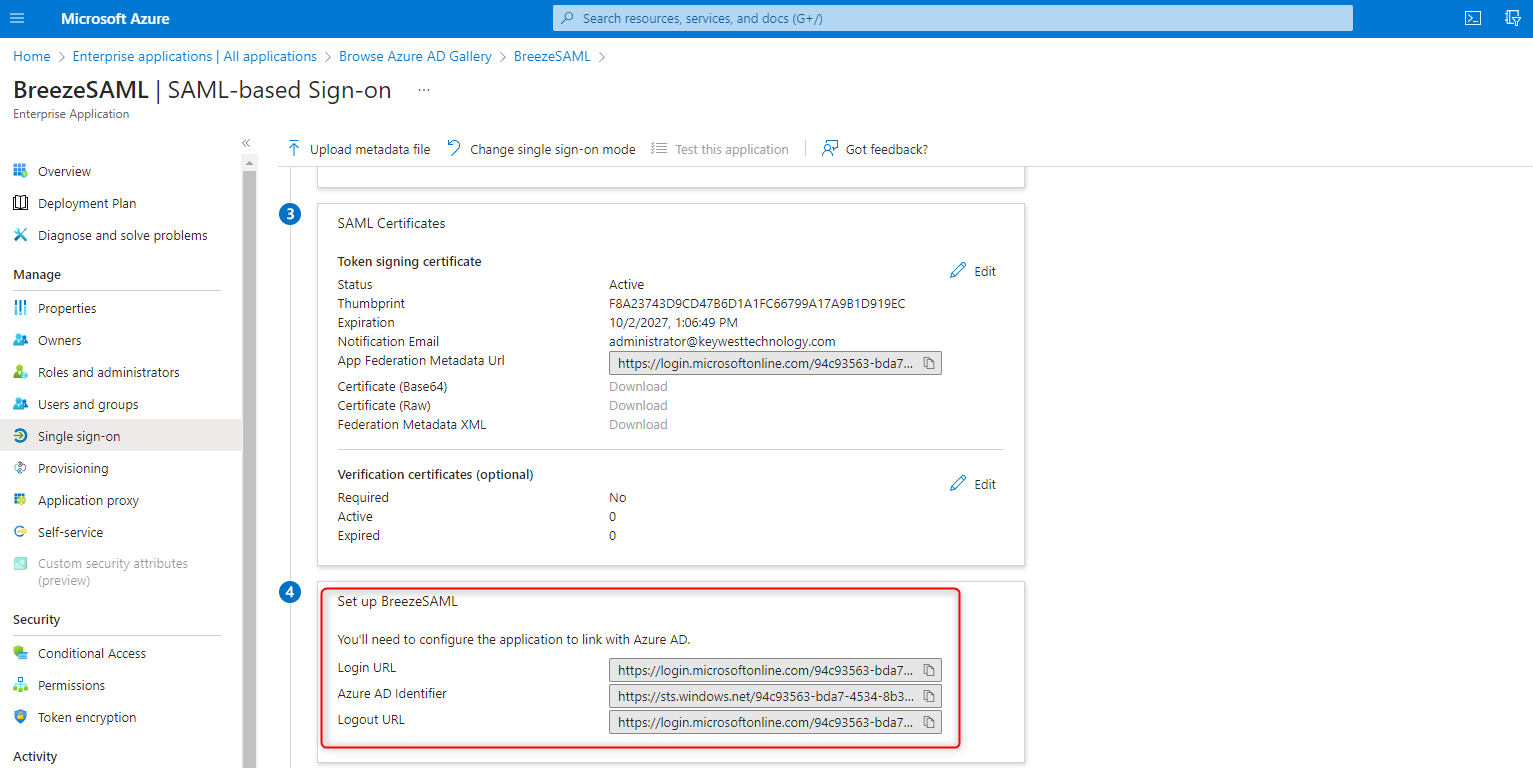The height and width of the screenshot is (768, 1533).
Task: Copy the Logout URL to clipboard
Action: pyautogui.click(x=929, y=722)
